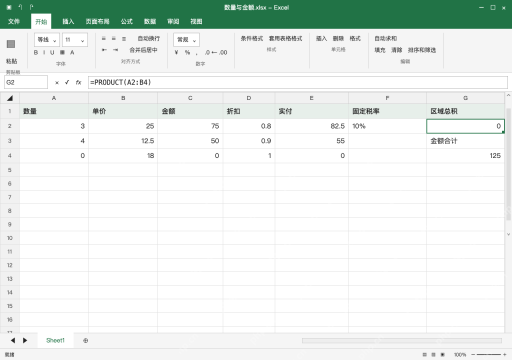512x360 pixels.
Task: Select the 开始 (Home) ribbon tab
Action: pyautogui.click(x=41, y=21)
